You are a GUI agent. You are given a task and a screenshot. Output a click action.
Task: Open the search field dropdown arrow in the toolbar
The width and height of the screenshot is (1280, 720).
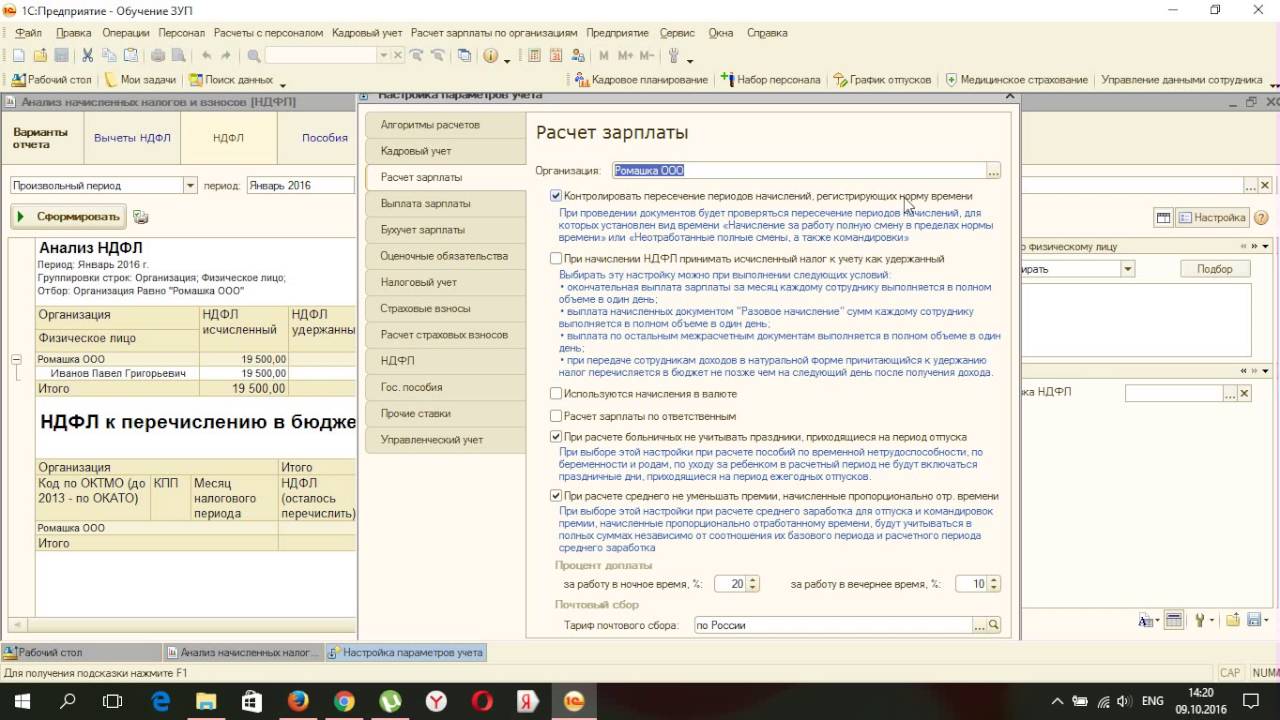[x=383, y=56]
